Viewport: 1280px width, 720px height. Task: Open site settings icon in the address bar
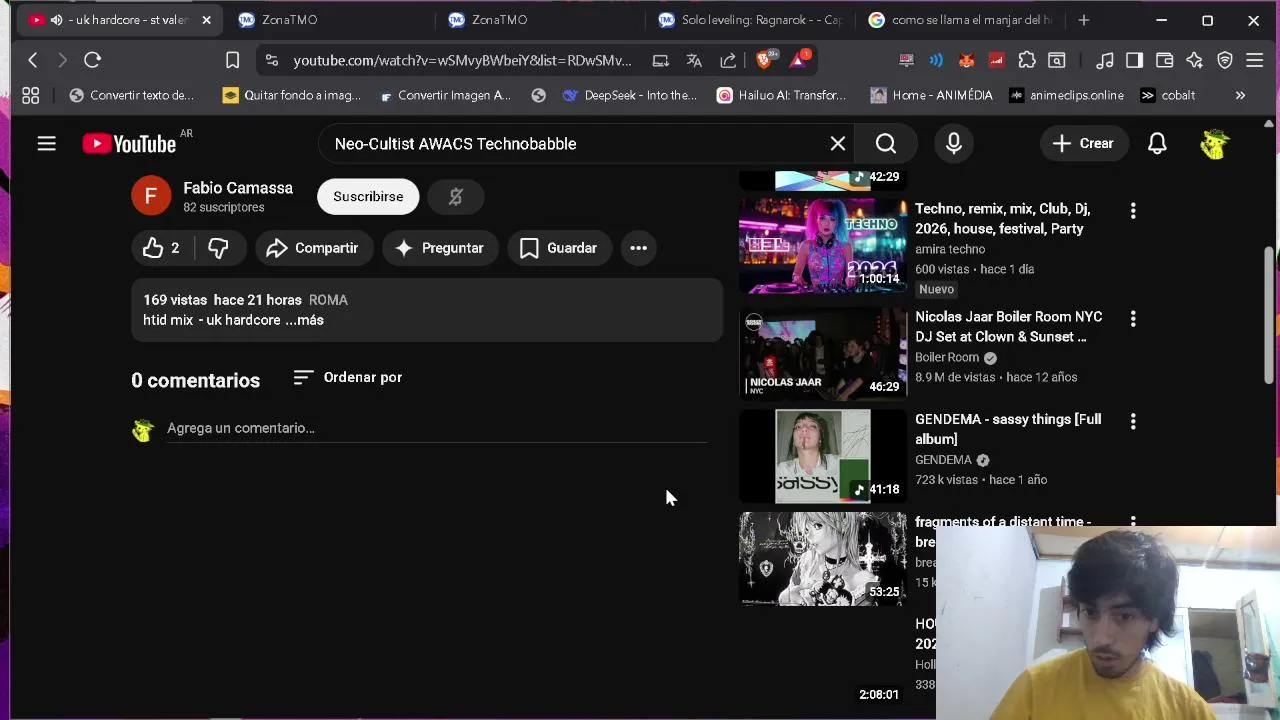pos(272,60)
